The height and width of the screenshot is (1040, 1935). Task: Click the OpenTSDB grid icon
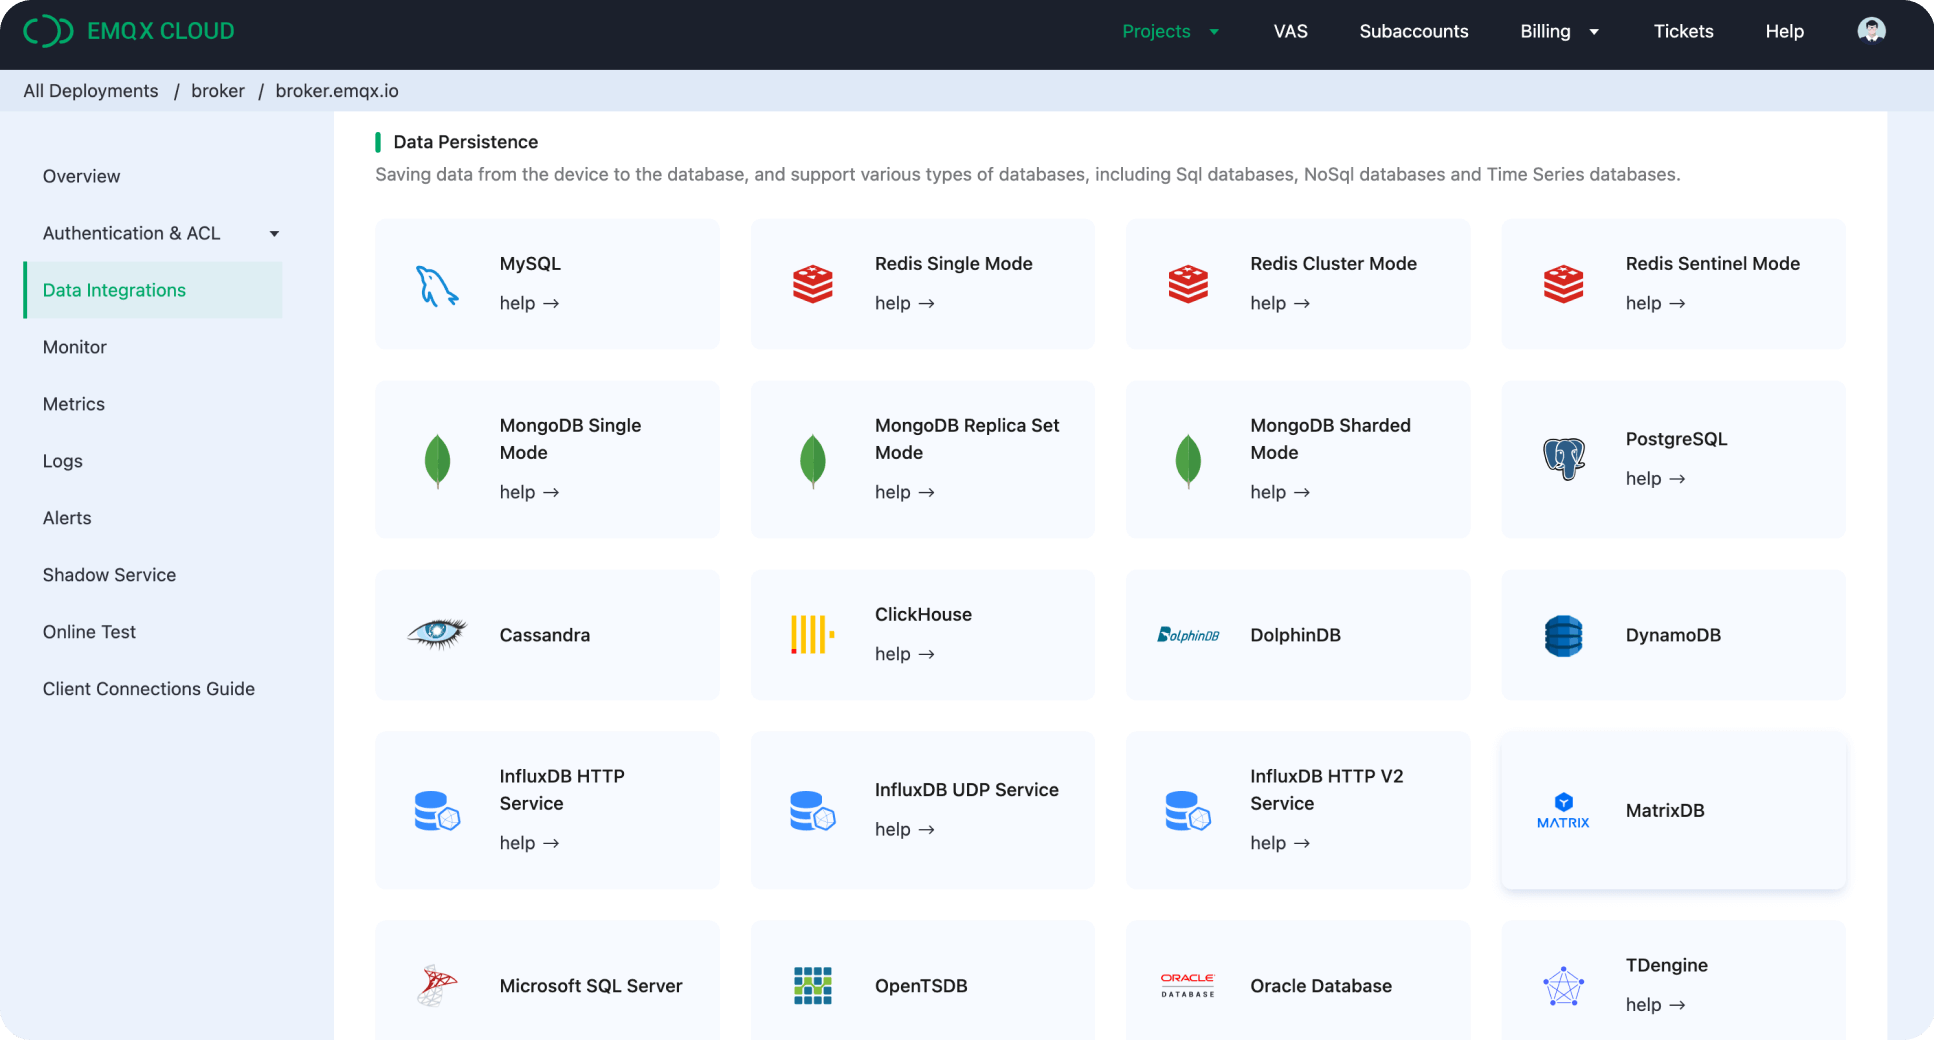pyautogui.click(x=812, y=986)
